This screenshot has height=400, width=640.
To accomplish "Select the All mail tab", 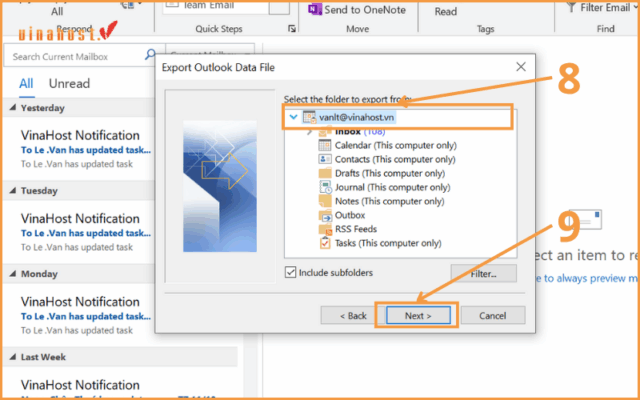I will (26, 84).
